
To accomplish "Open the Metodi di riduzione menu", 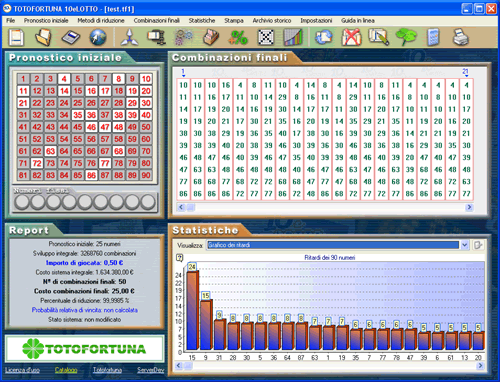I will click(101, 21).
